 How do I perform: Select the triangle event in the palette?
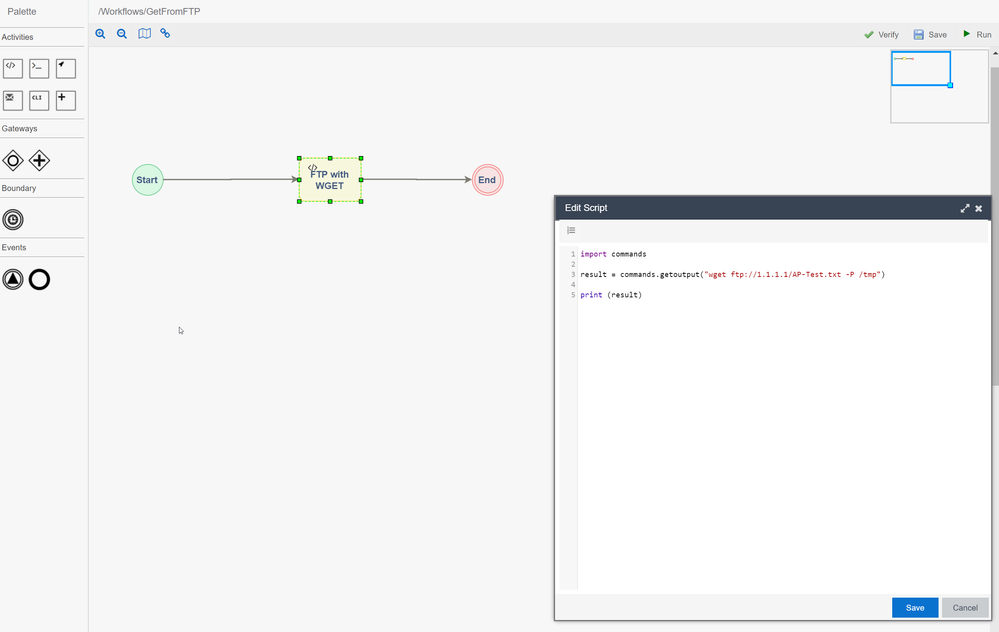click(x=12, y=280)
